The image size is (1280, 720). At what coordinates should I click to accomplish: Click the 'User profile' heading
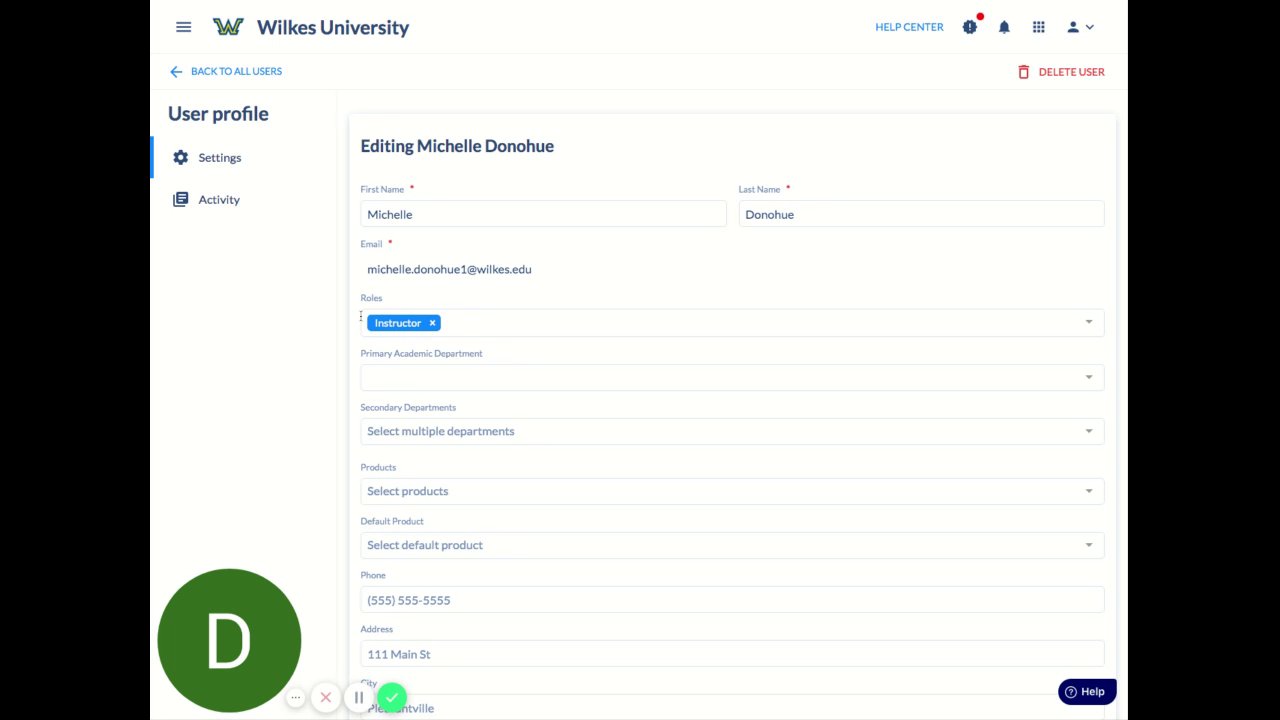[x=218, y=114]
